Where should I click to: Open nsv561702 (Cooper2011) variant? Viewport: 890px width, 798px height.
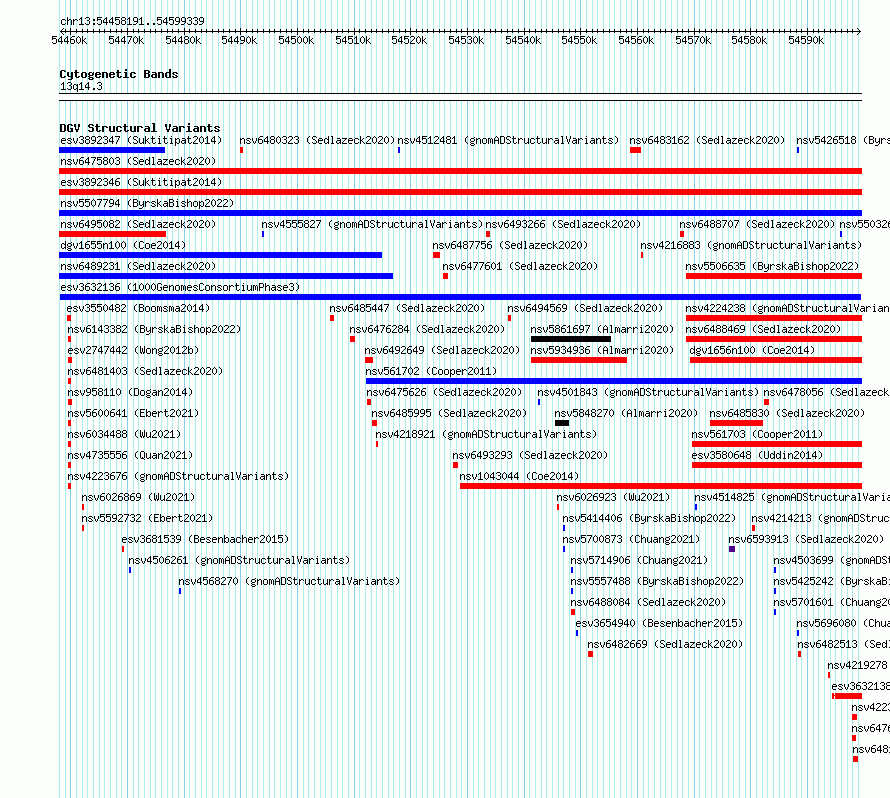[431, 371]
